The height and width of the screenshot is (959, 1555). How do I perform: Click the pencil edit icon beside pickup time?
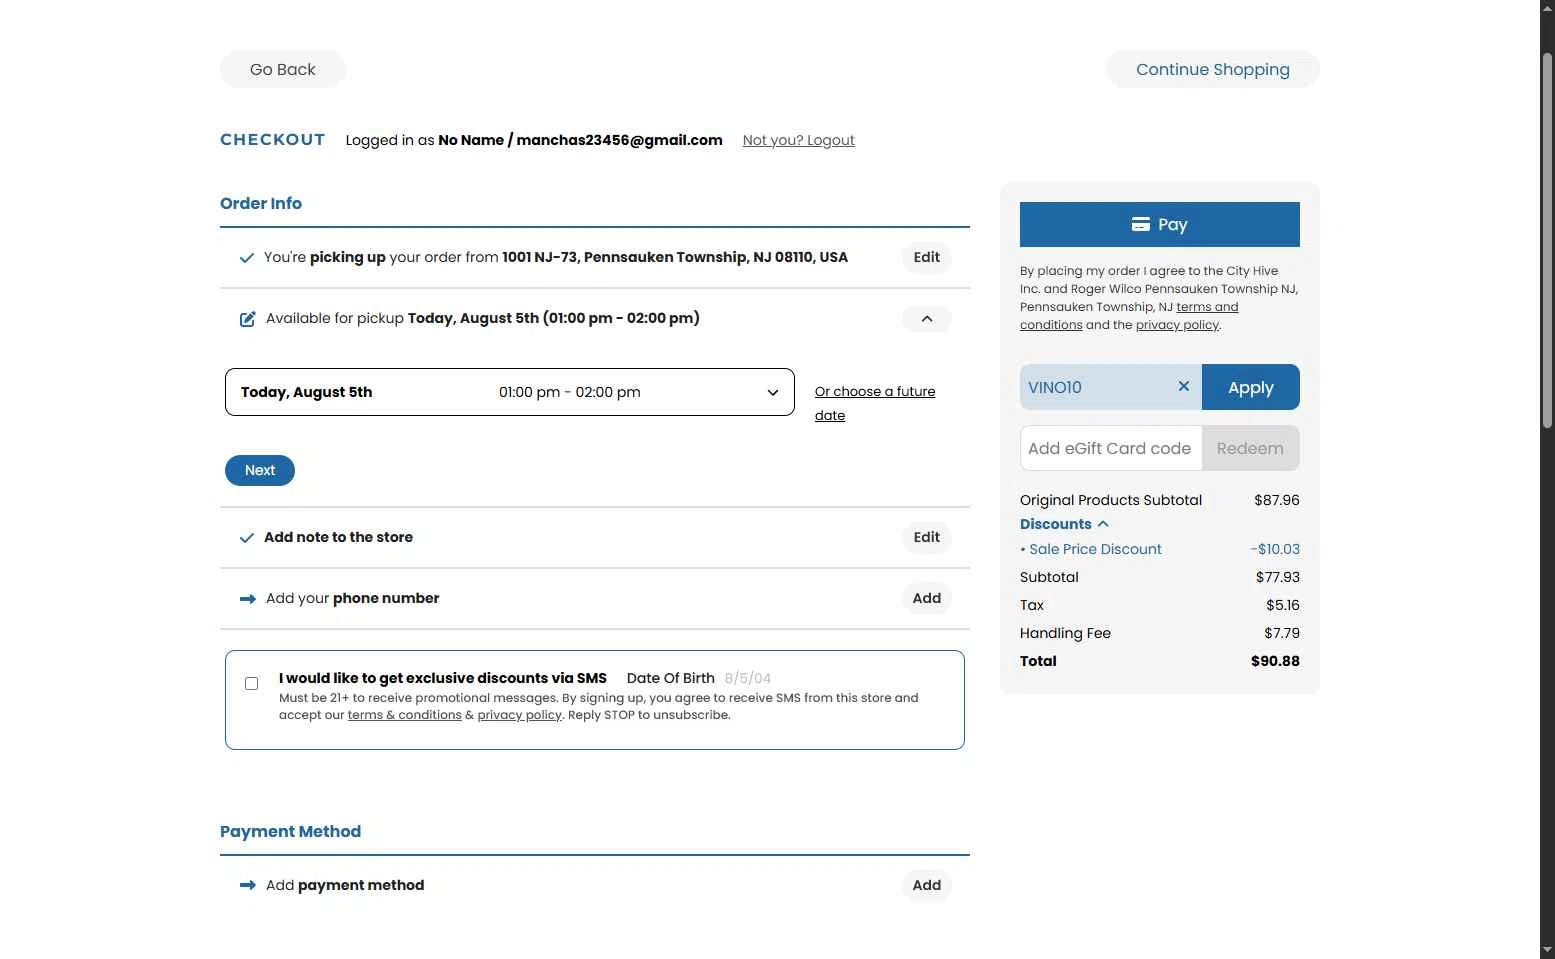(x=247, y=319)
